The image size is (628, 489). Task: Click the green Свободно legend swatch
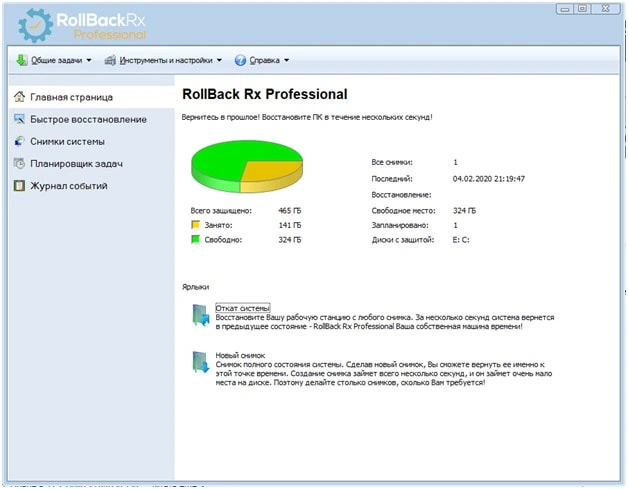195,239
